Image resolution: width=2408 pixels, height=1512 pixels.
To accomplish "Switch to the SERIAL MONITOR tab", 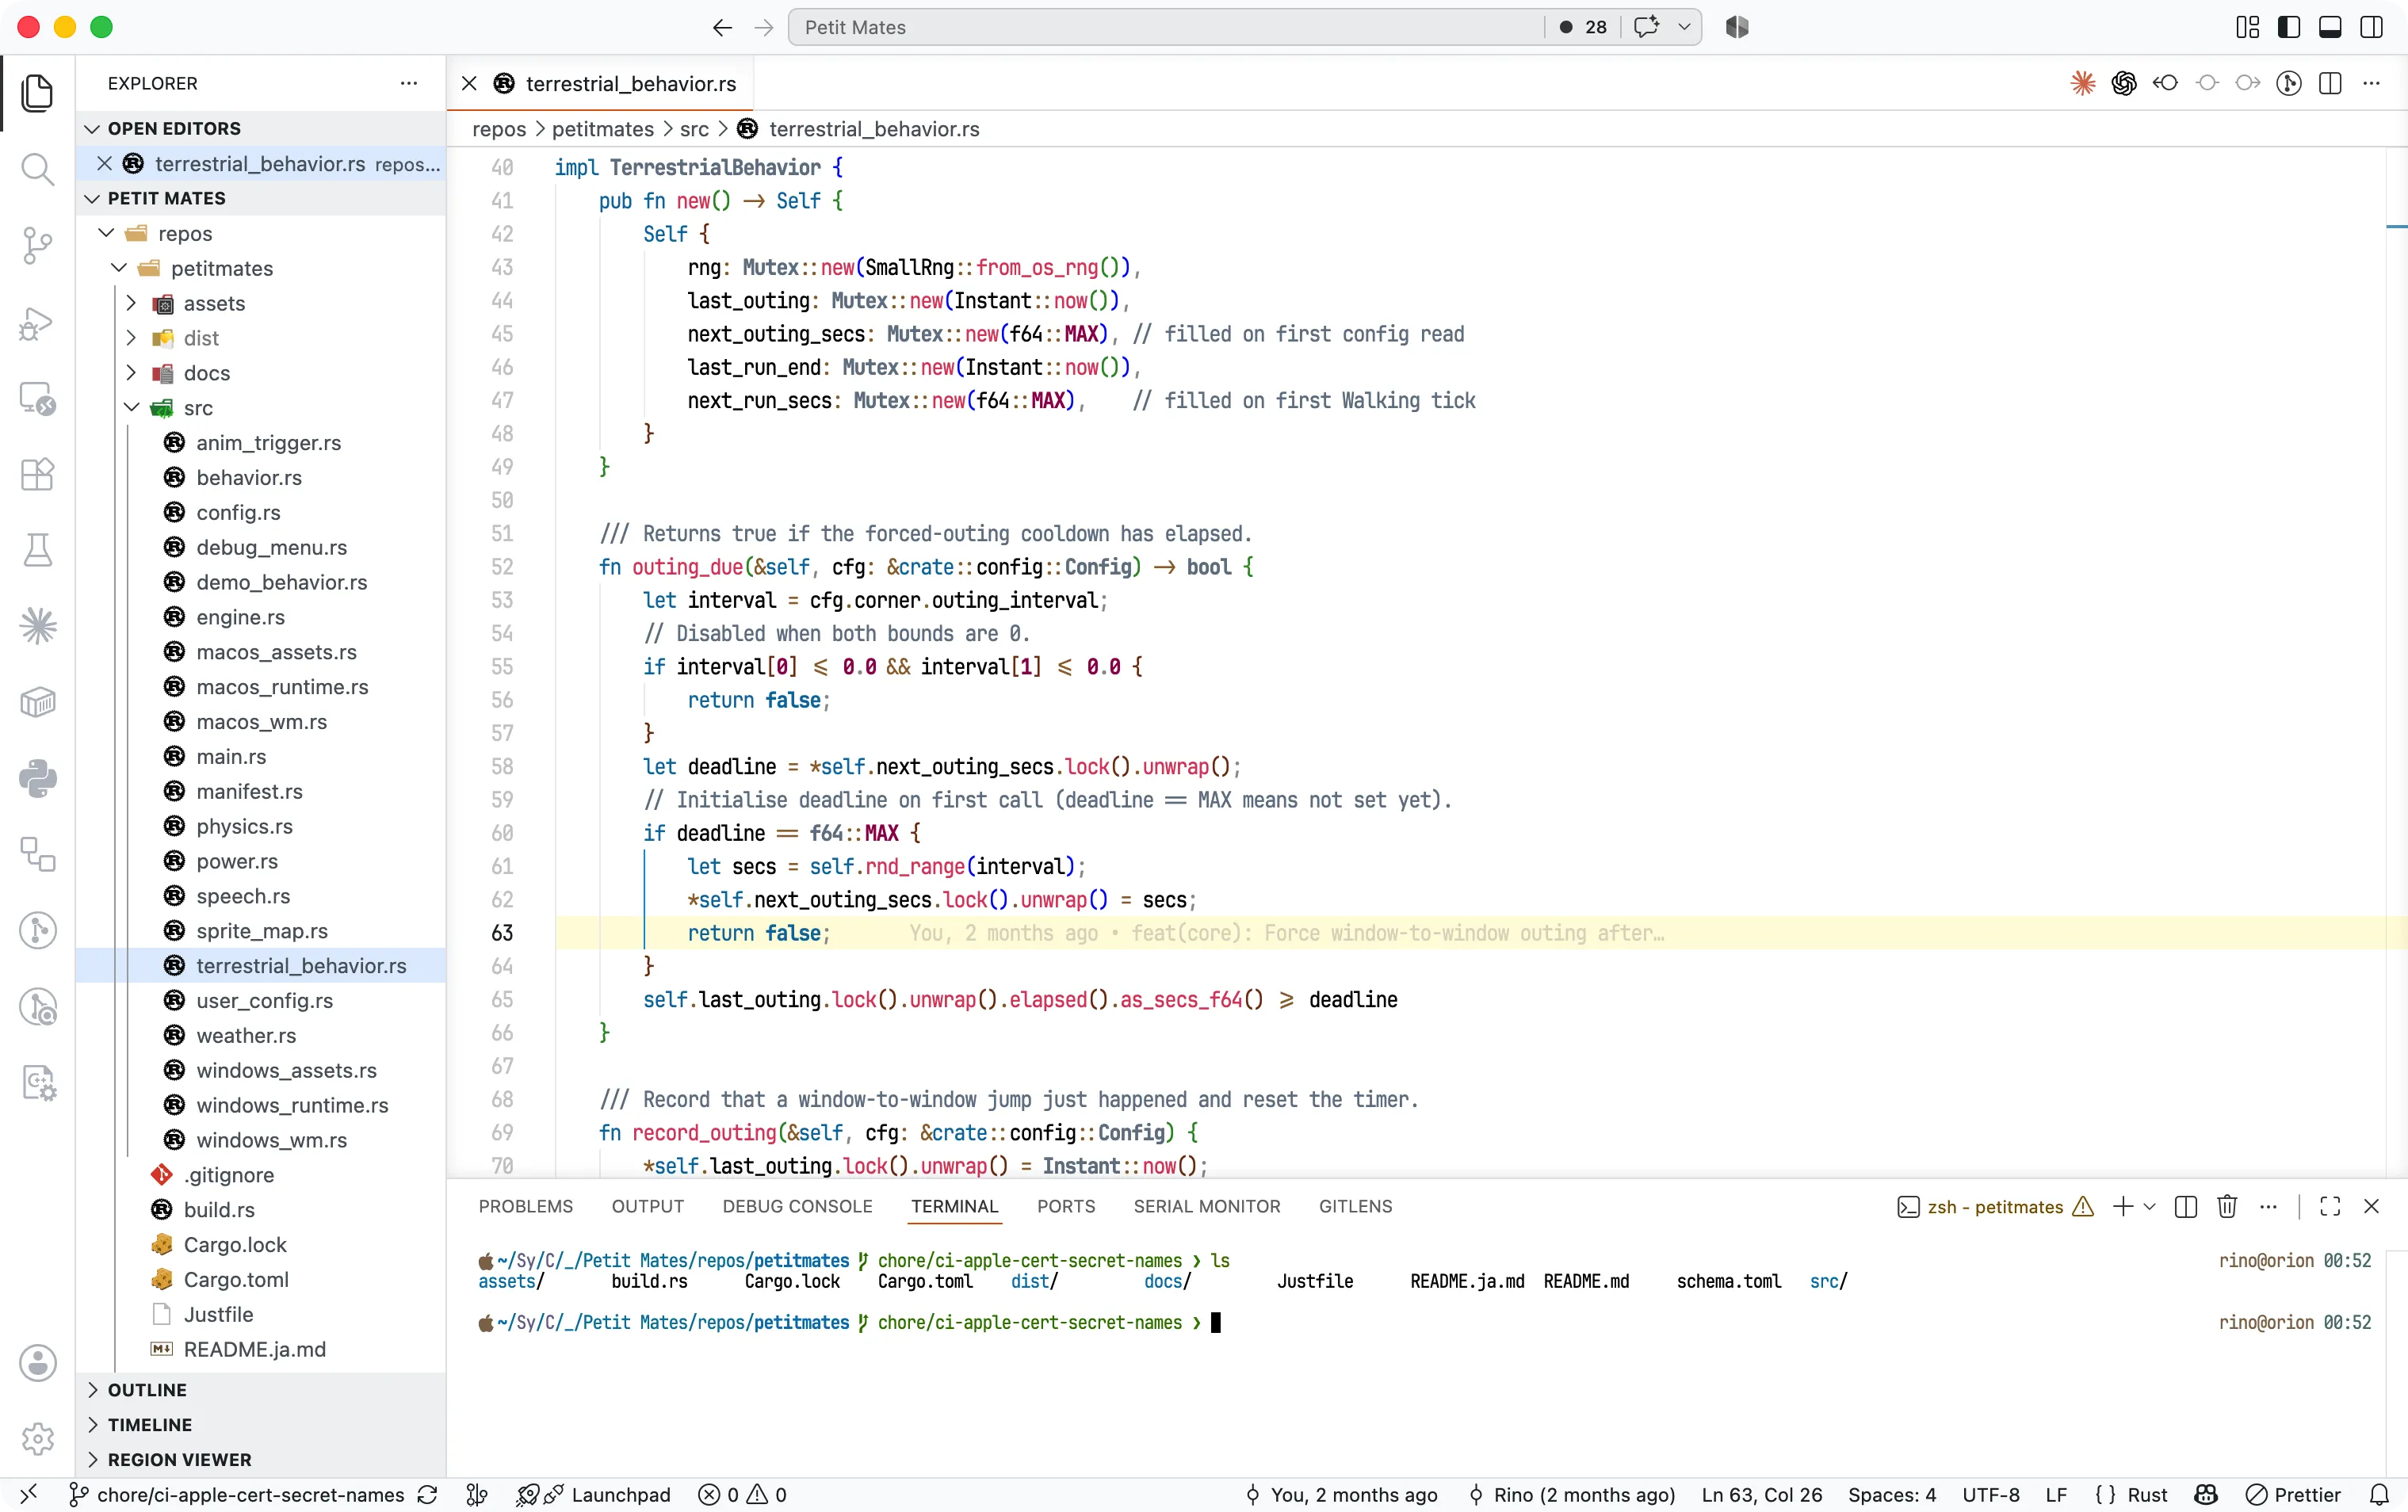I will 1207,1207.
